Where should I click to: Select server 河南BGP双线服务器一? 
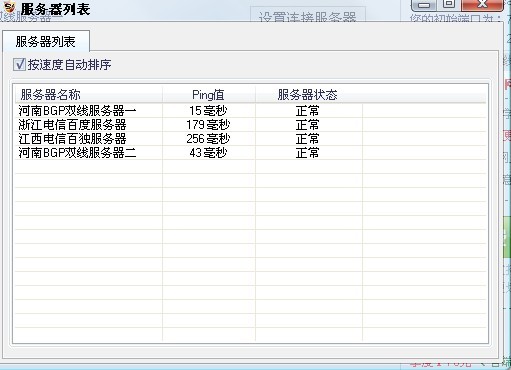[x=77, y=111]
